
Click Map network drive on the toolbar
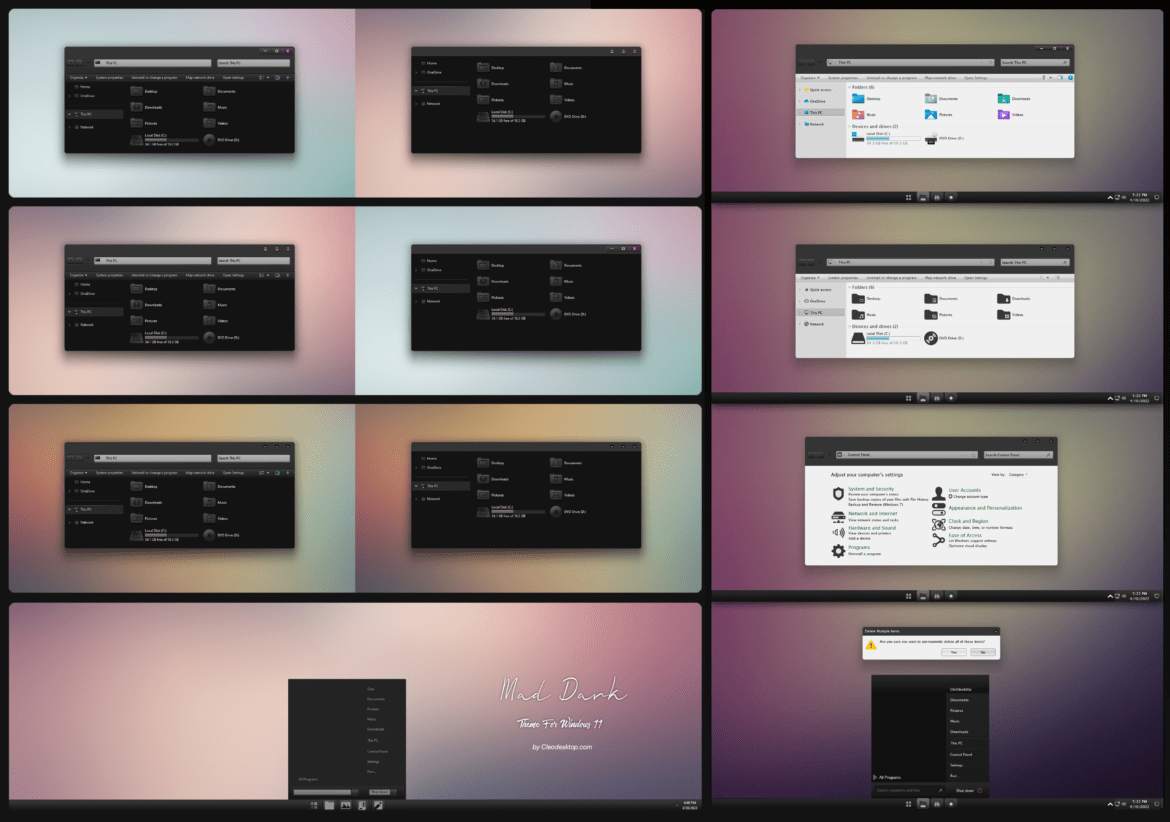coord(939,78)
